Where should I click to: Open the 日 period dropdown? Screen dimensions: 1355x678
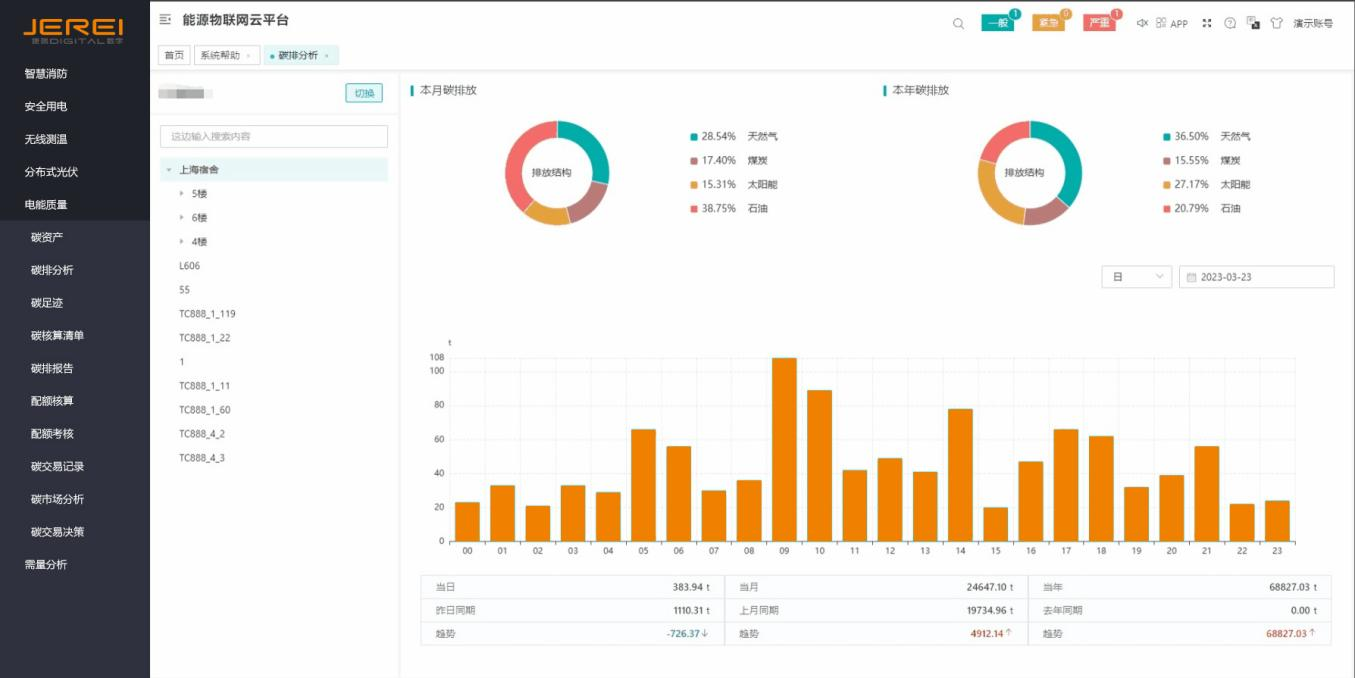1136,277
